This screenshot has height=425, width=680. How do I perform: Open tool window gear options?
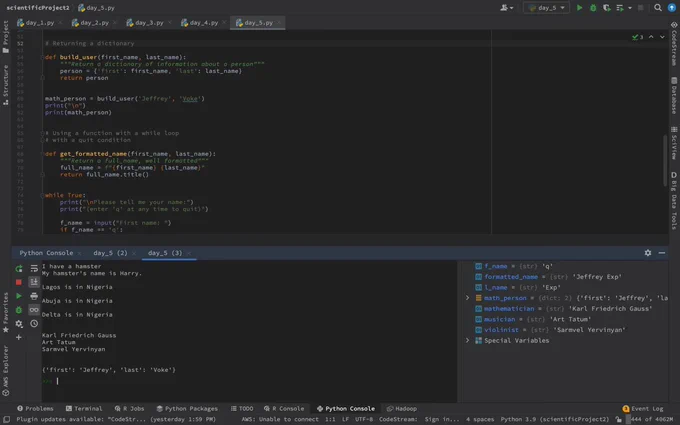click(648, 253)
